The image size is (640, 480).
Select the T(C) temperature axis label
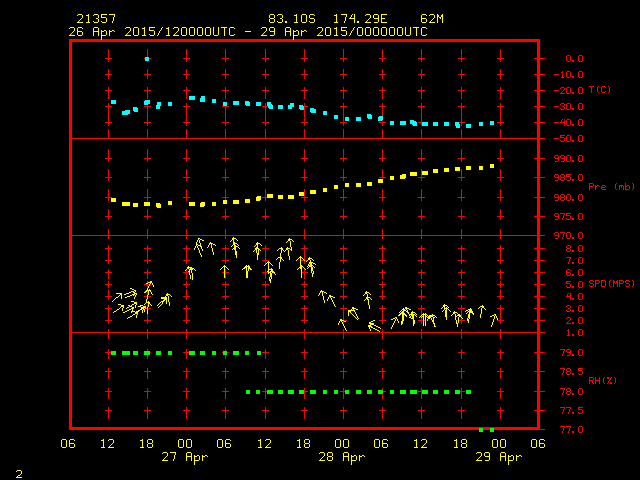[x=599, y=90]
